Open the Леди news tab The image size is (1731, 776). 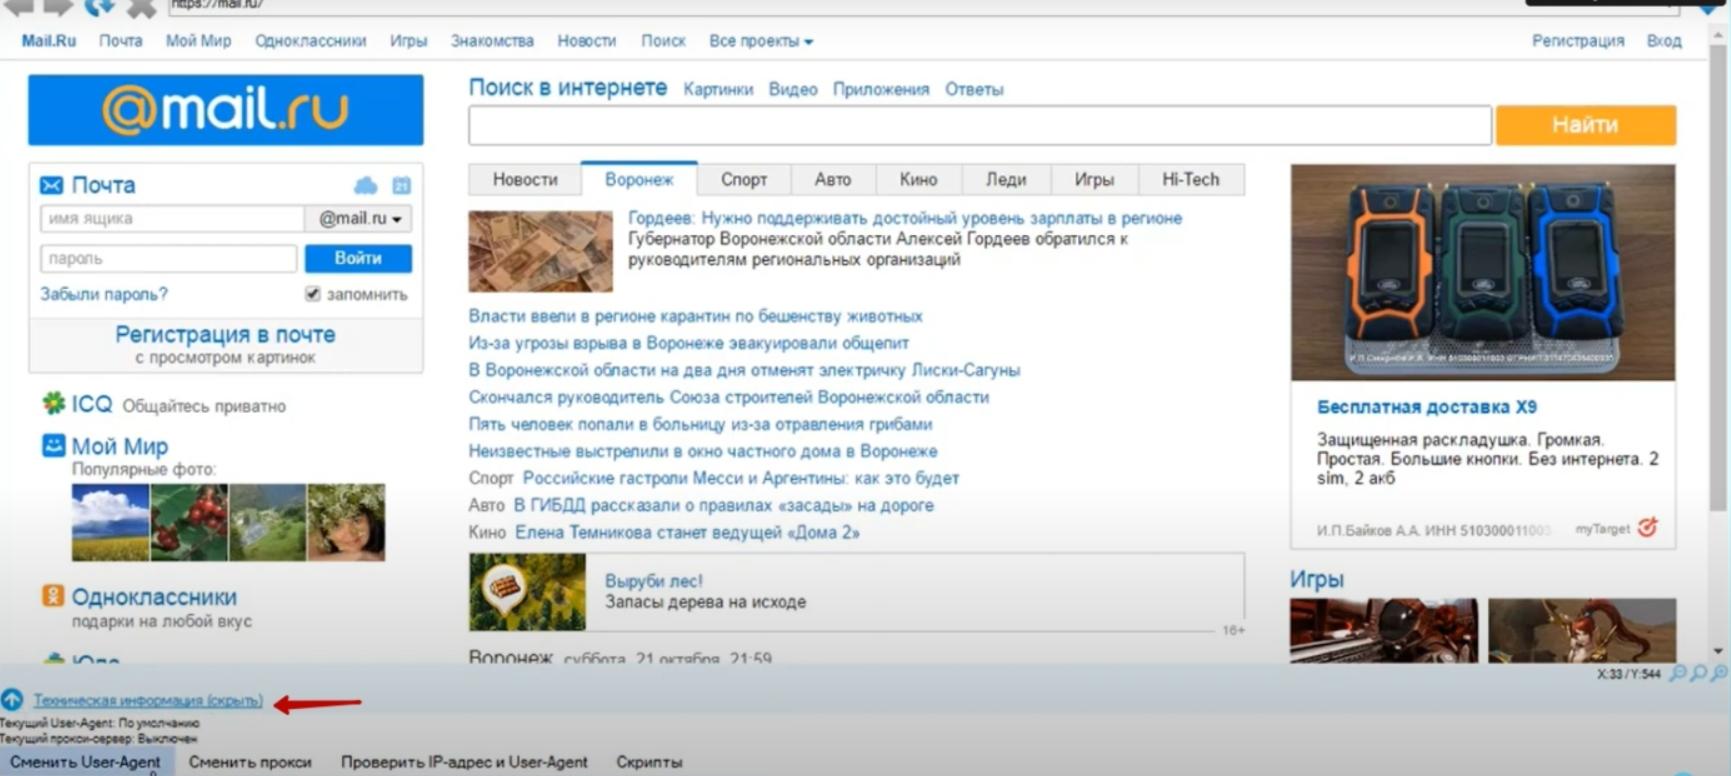1006,180
